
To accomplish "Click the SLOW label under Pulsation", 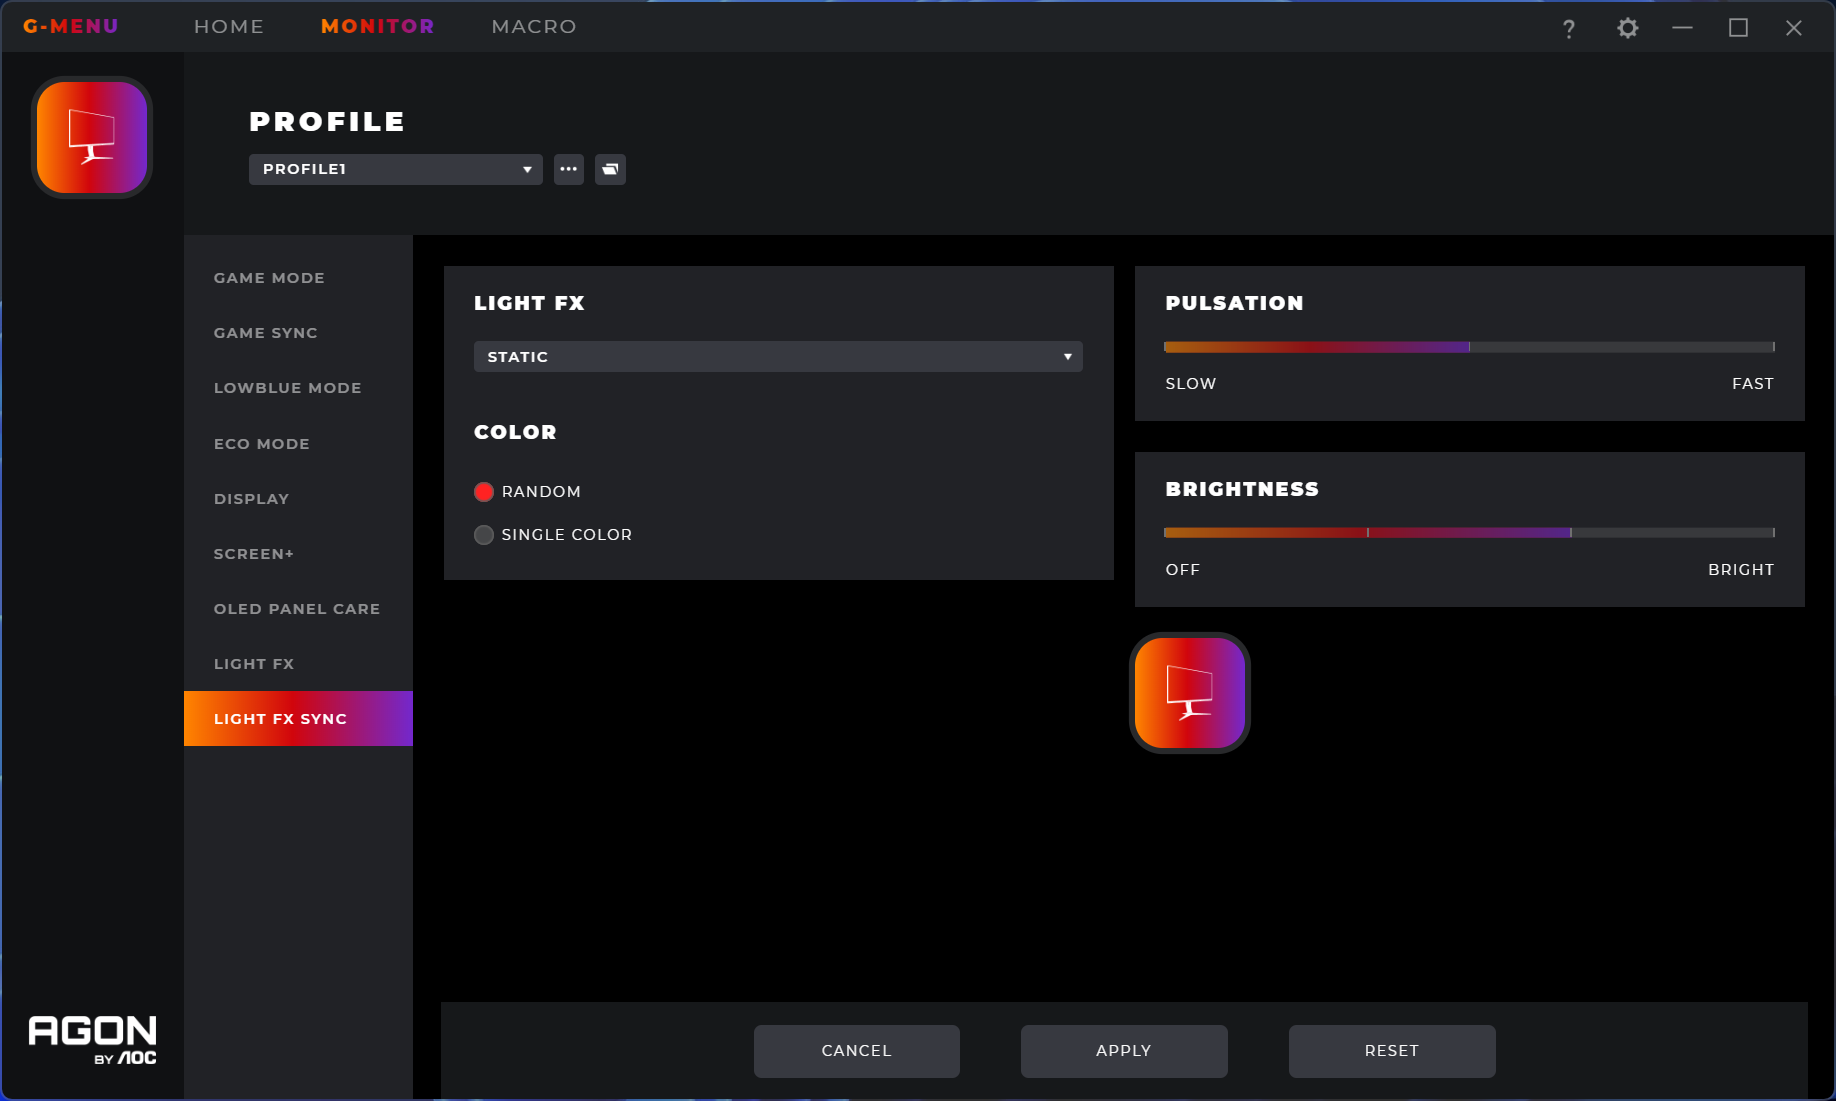I will [1191, 384].
